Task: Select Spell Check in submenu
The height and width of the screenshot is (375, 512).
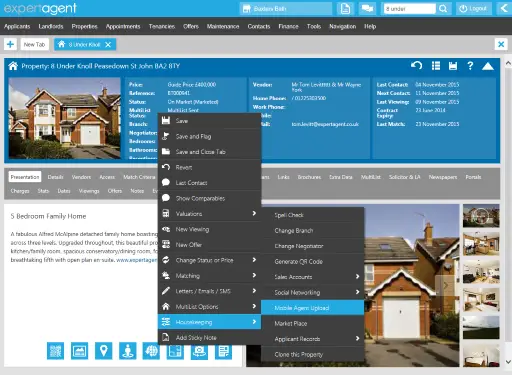Action: [x=312, y=215]
